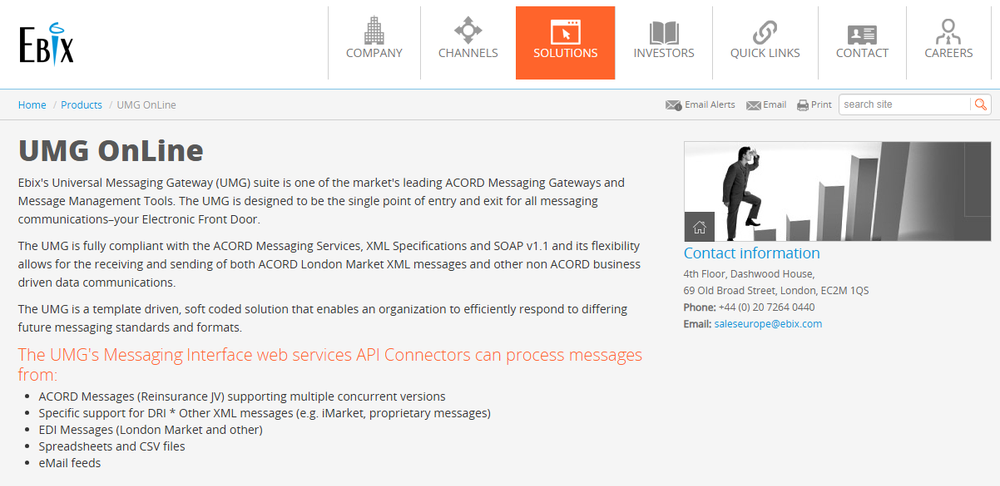Click the UMG OnLine breadcrumb text

[147, 105]
